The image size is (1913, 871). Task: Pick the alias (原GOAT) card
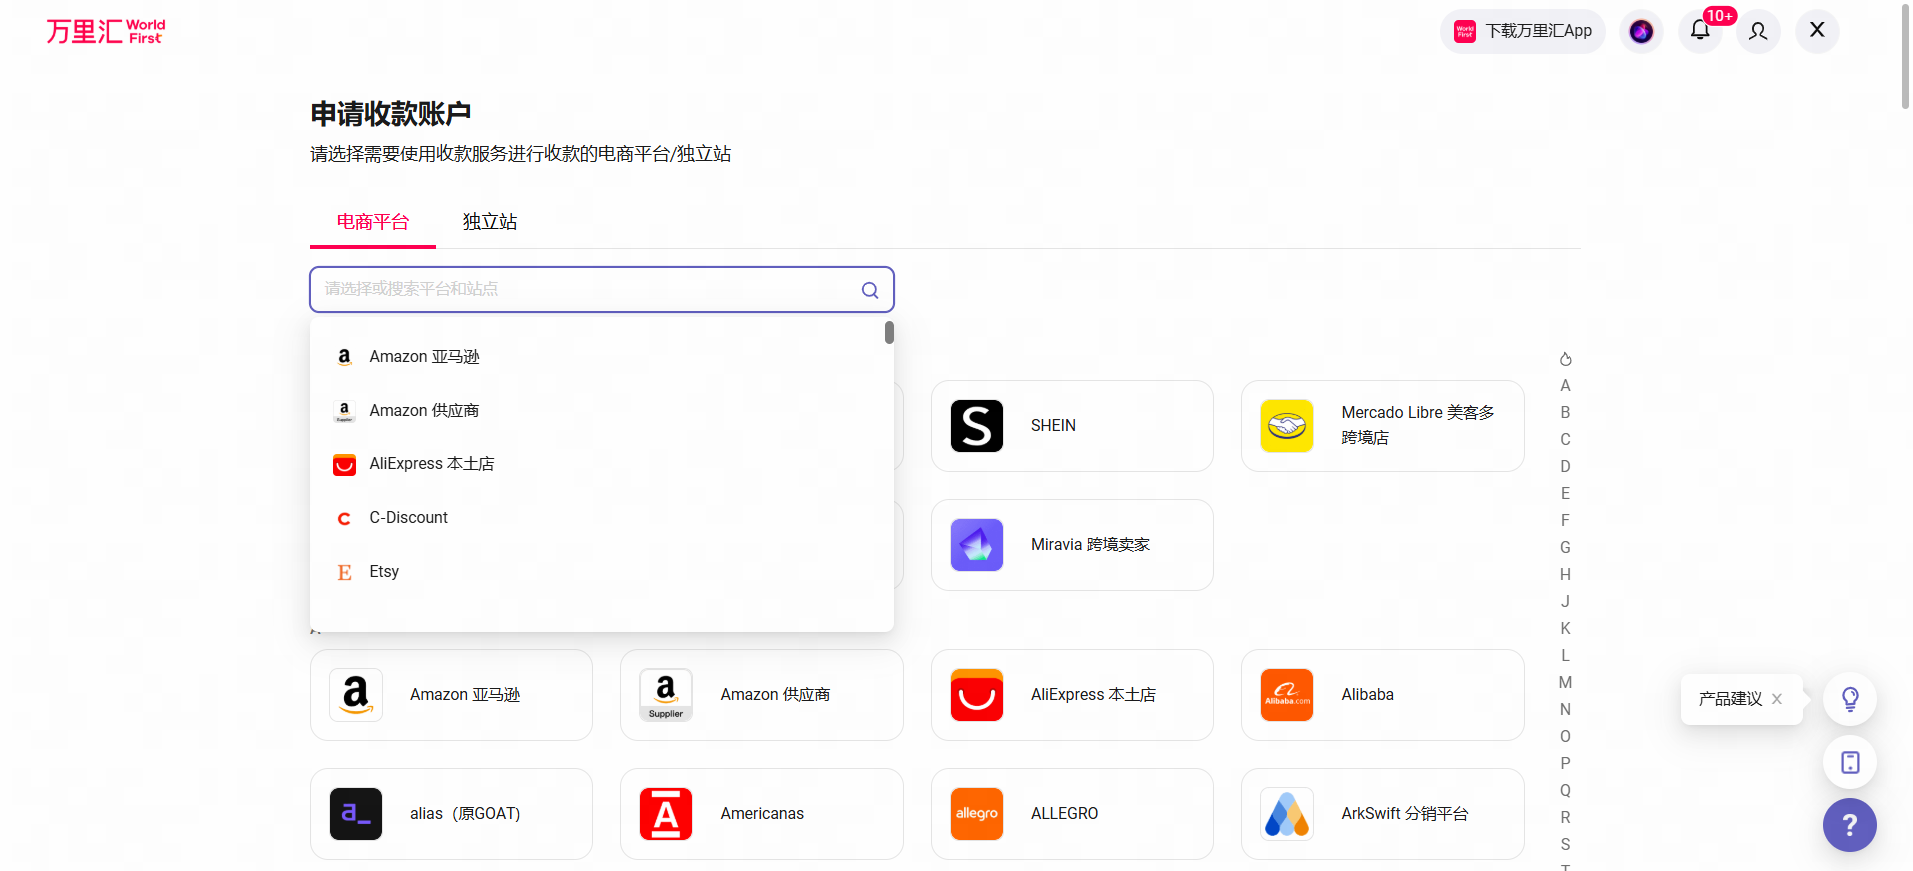[451, 814]
